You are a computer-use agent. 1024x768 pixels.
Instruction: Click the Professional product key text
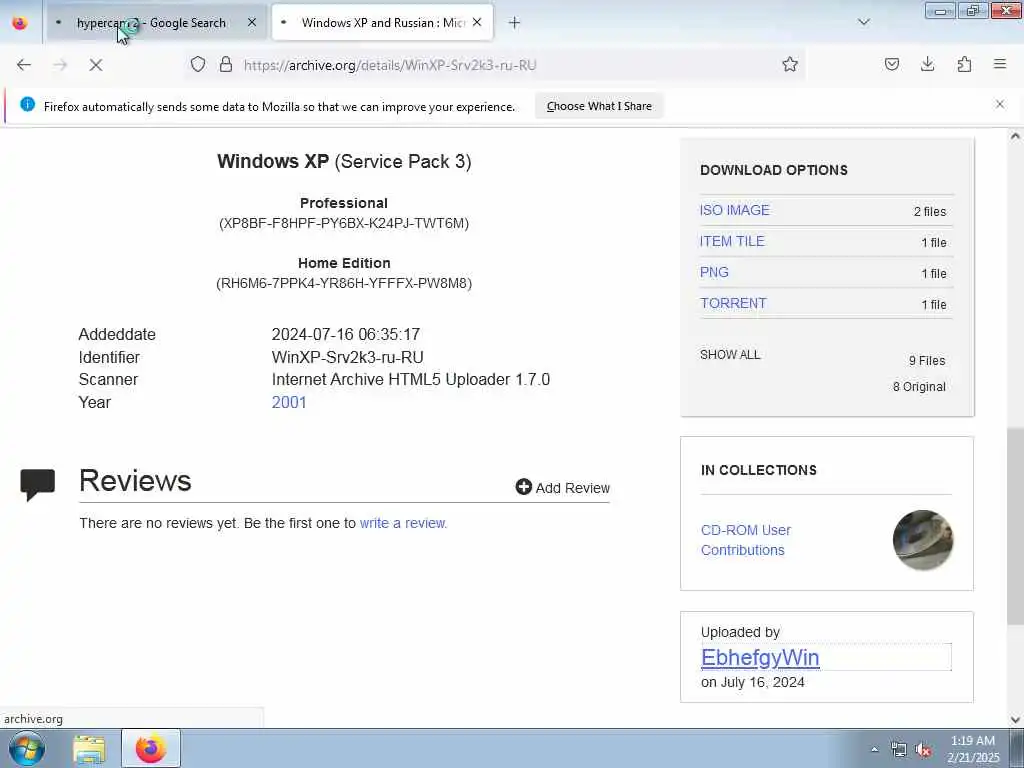(x=344, y=223)
